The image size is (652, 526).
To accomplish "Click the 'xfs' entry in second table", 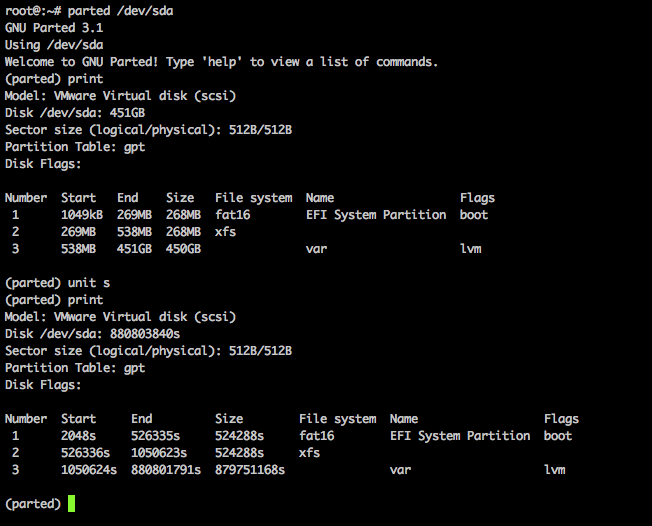I will [309, 453].
